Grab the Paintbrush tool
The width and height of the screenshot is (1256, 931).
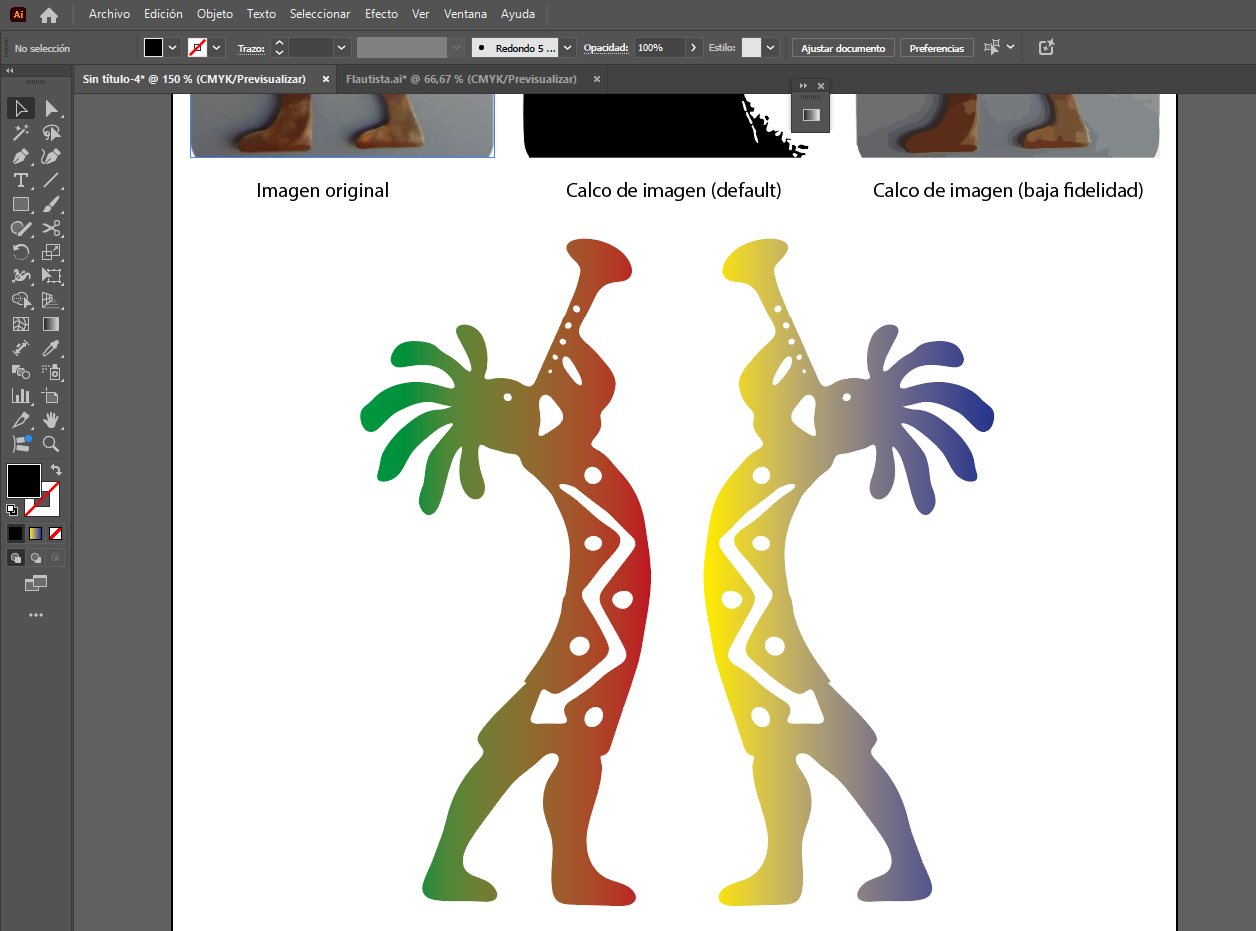(50, 204)
